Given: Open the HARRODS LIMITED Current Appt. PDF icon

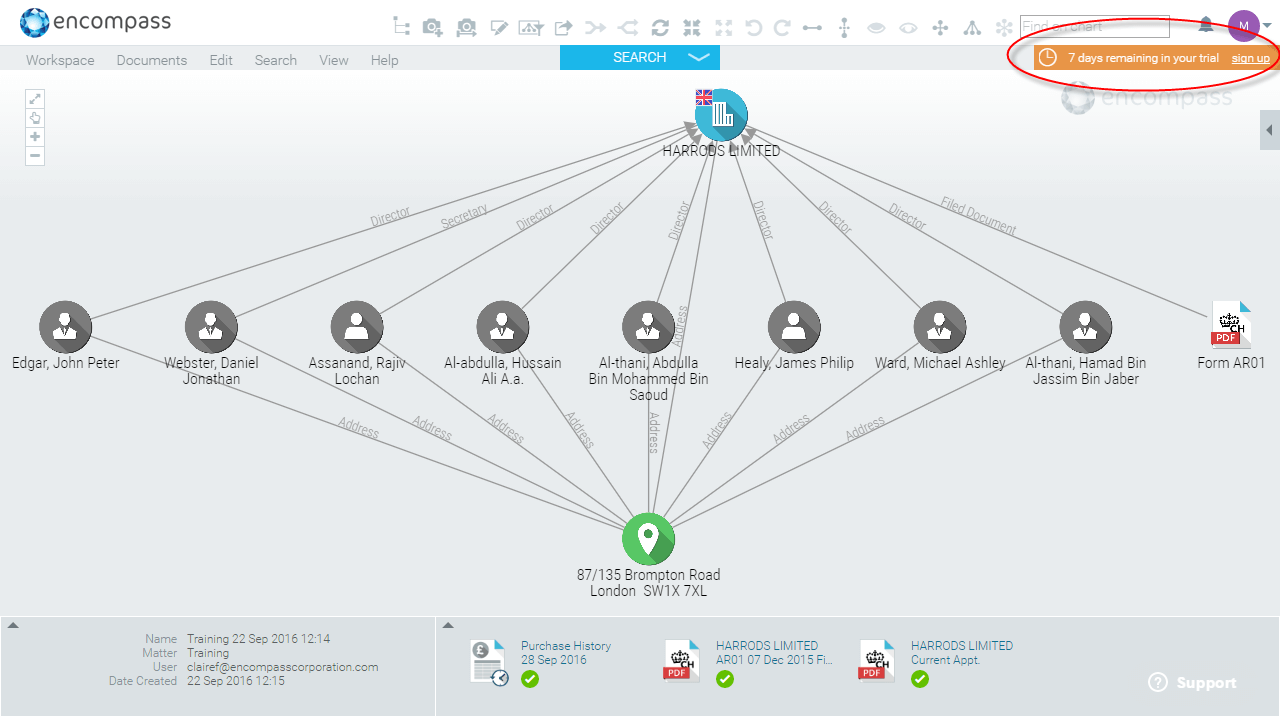Looking at the screenshot, I should point(876,661).
